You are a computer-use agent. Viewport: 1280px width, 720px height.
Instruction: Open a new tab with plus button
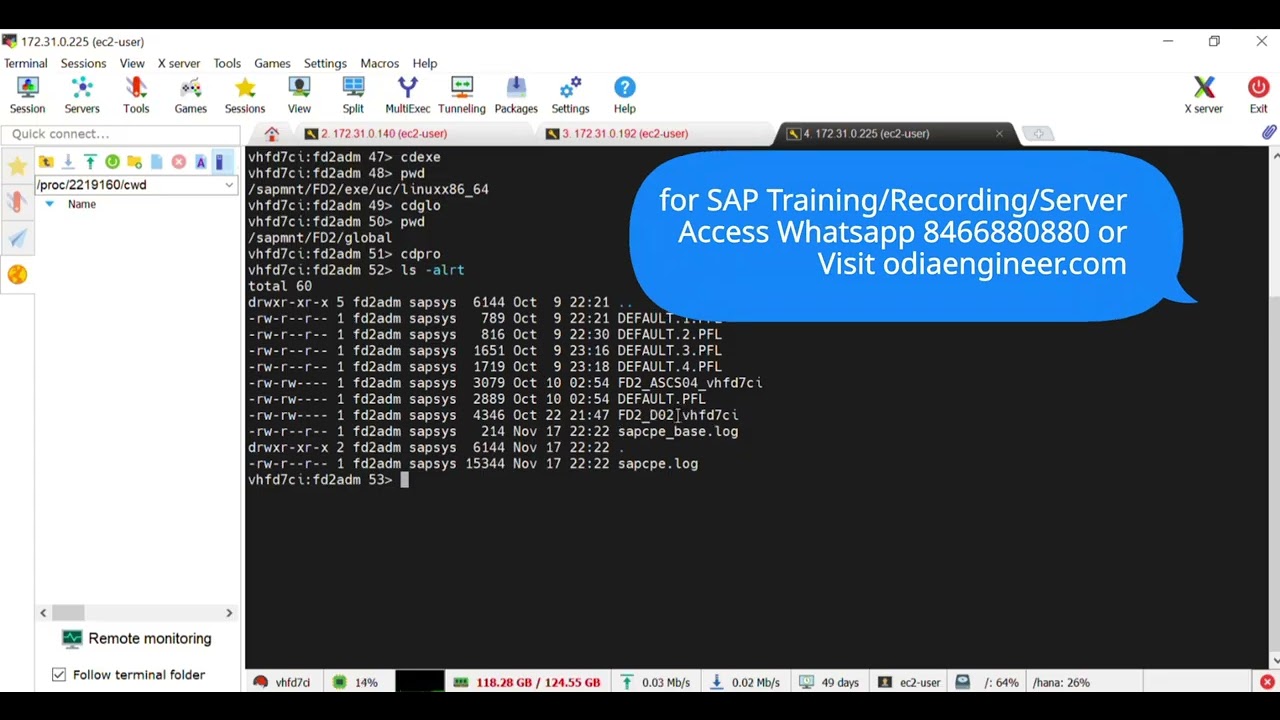coord(1038,134)
